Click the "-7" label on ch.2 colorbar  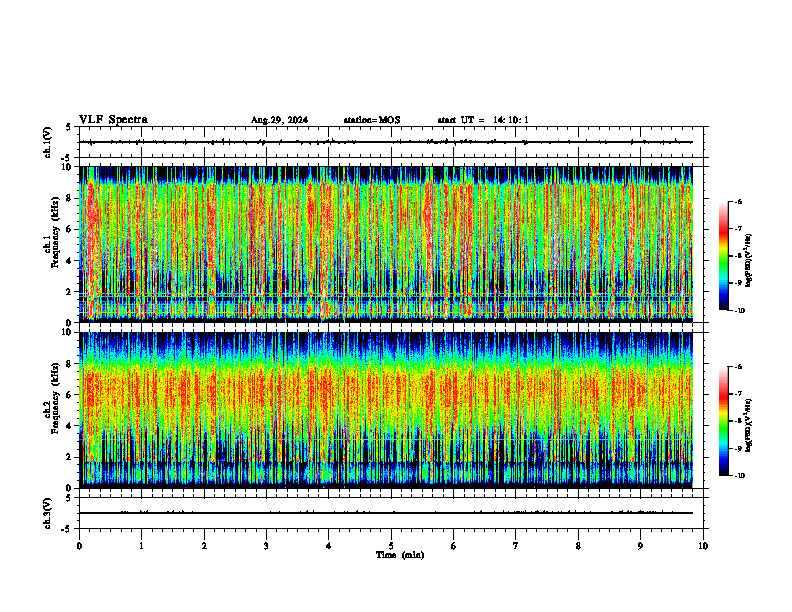(738, 394)
